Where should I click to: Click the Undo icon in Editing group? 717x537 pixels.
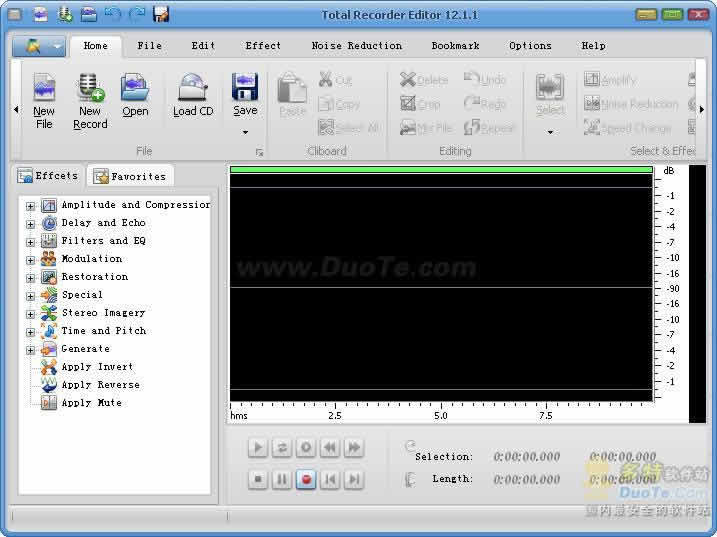pos(471,79)
